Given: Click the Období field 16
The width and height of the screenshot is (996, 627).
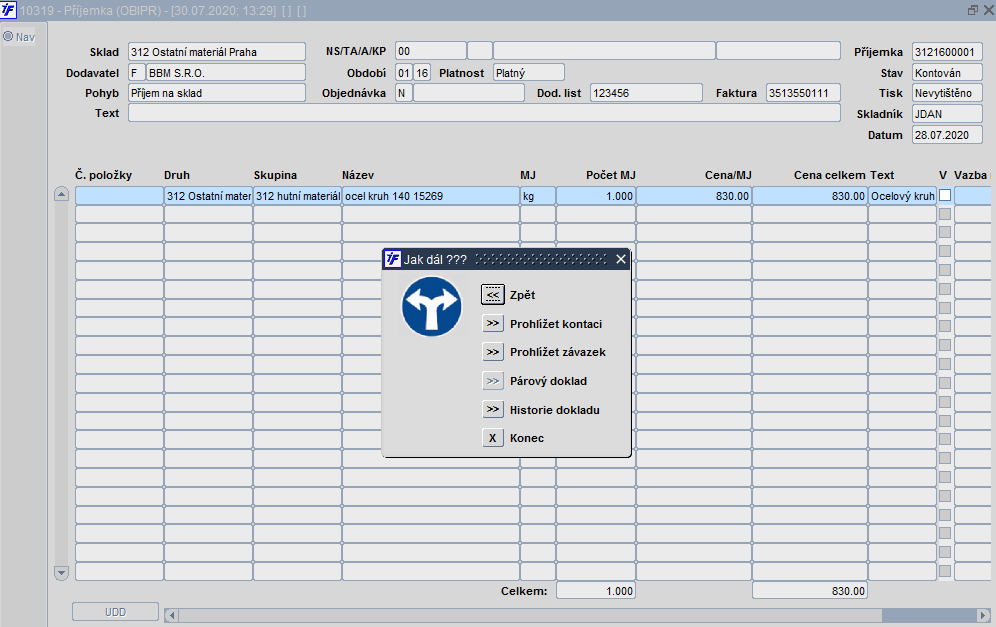Looking at the screenshot, I should [422, 73].
